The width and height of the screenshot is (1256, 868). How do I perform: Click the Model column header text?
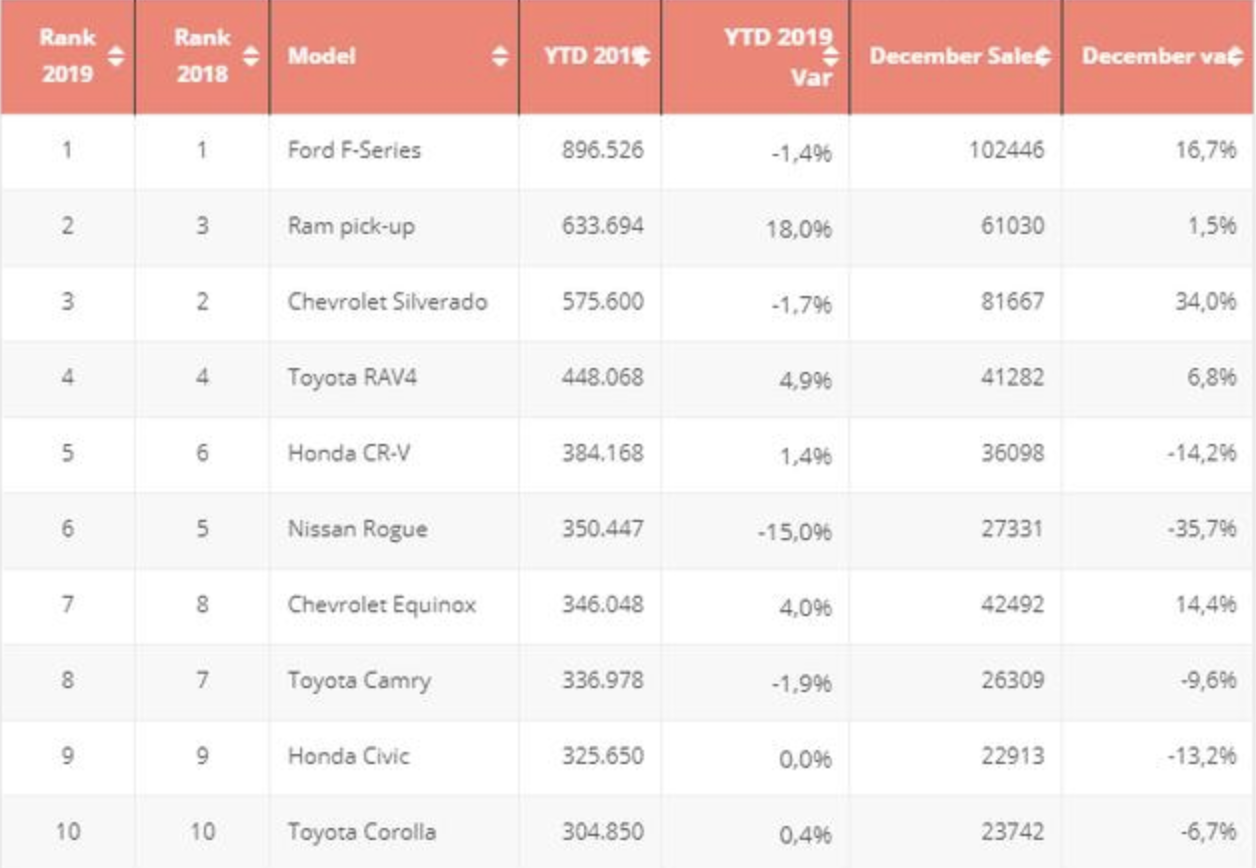(321, 57)
